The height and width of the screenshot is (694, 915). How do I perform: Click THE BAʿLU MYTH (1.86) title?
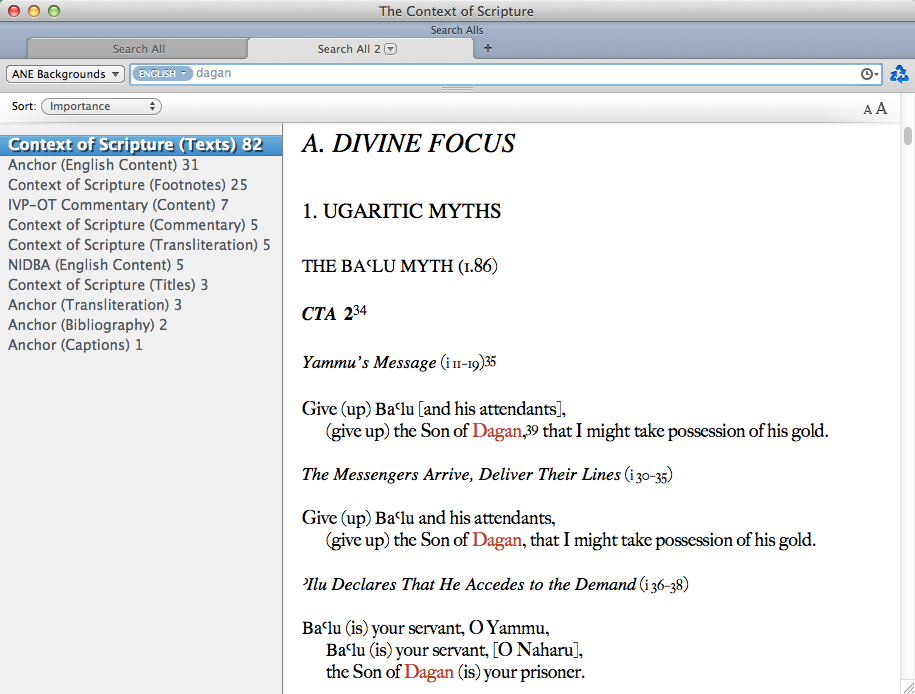(x=400, y=266)
